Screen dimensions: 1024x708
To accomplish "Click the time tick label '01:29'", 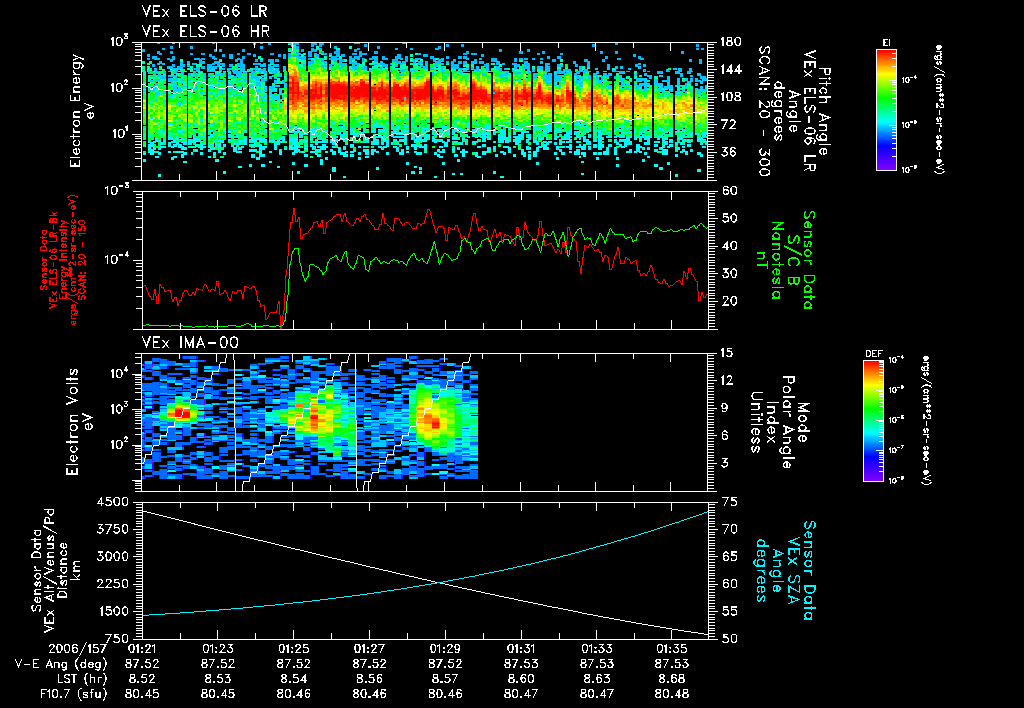I will coord(445,649).
